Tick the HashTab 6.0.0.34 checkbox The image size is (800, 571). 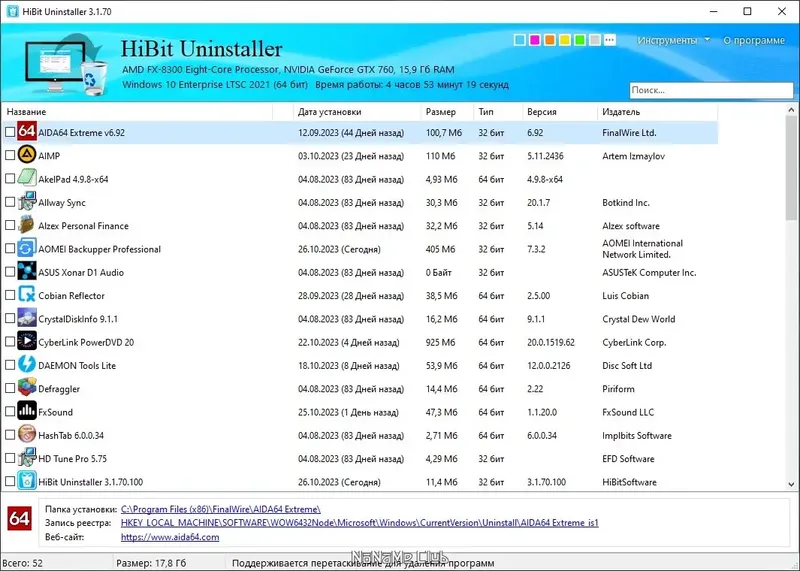pos(10,435)
